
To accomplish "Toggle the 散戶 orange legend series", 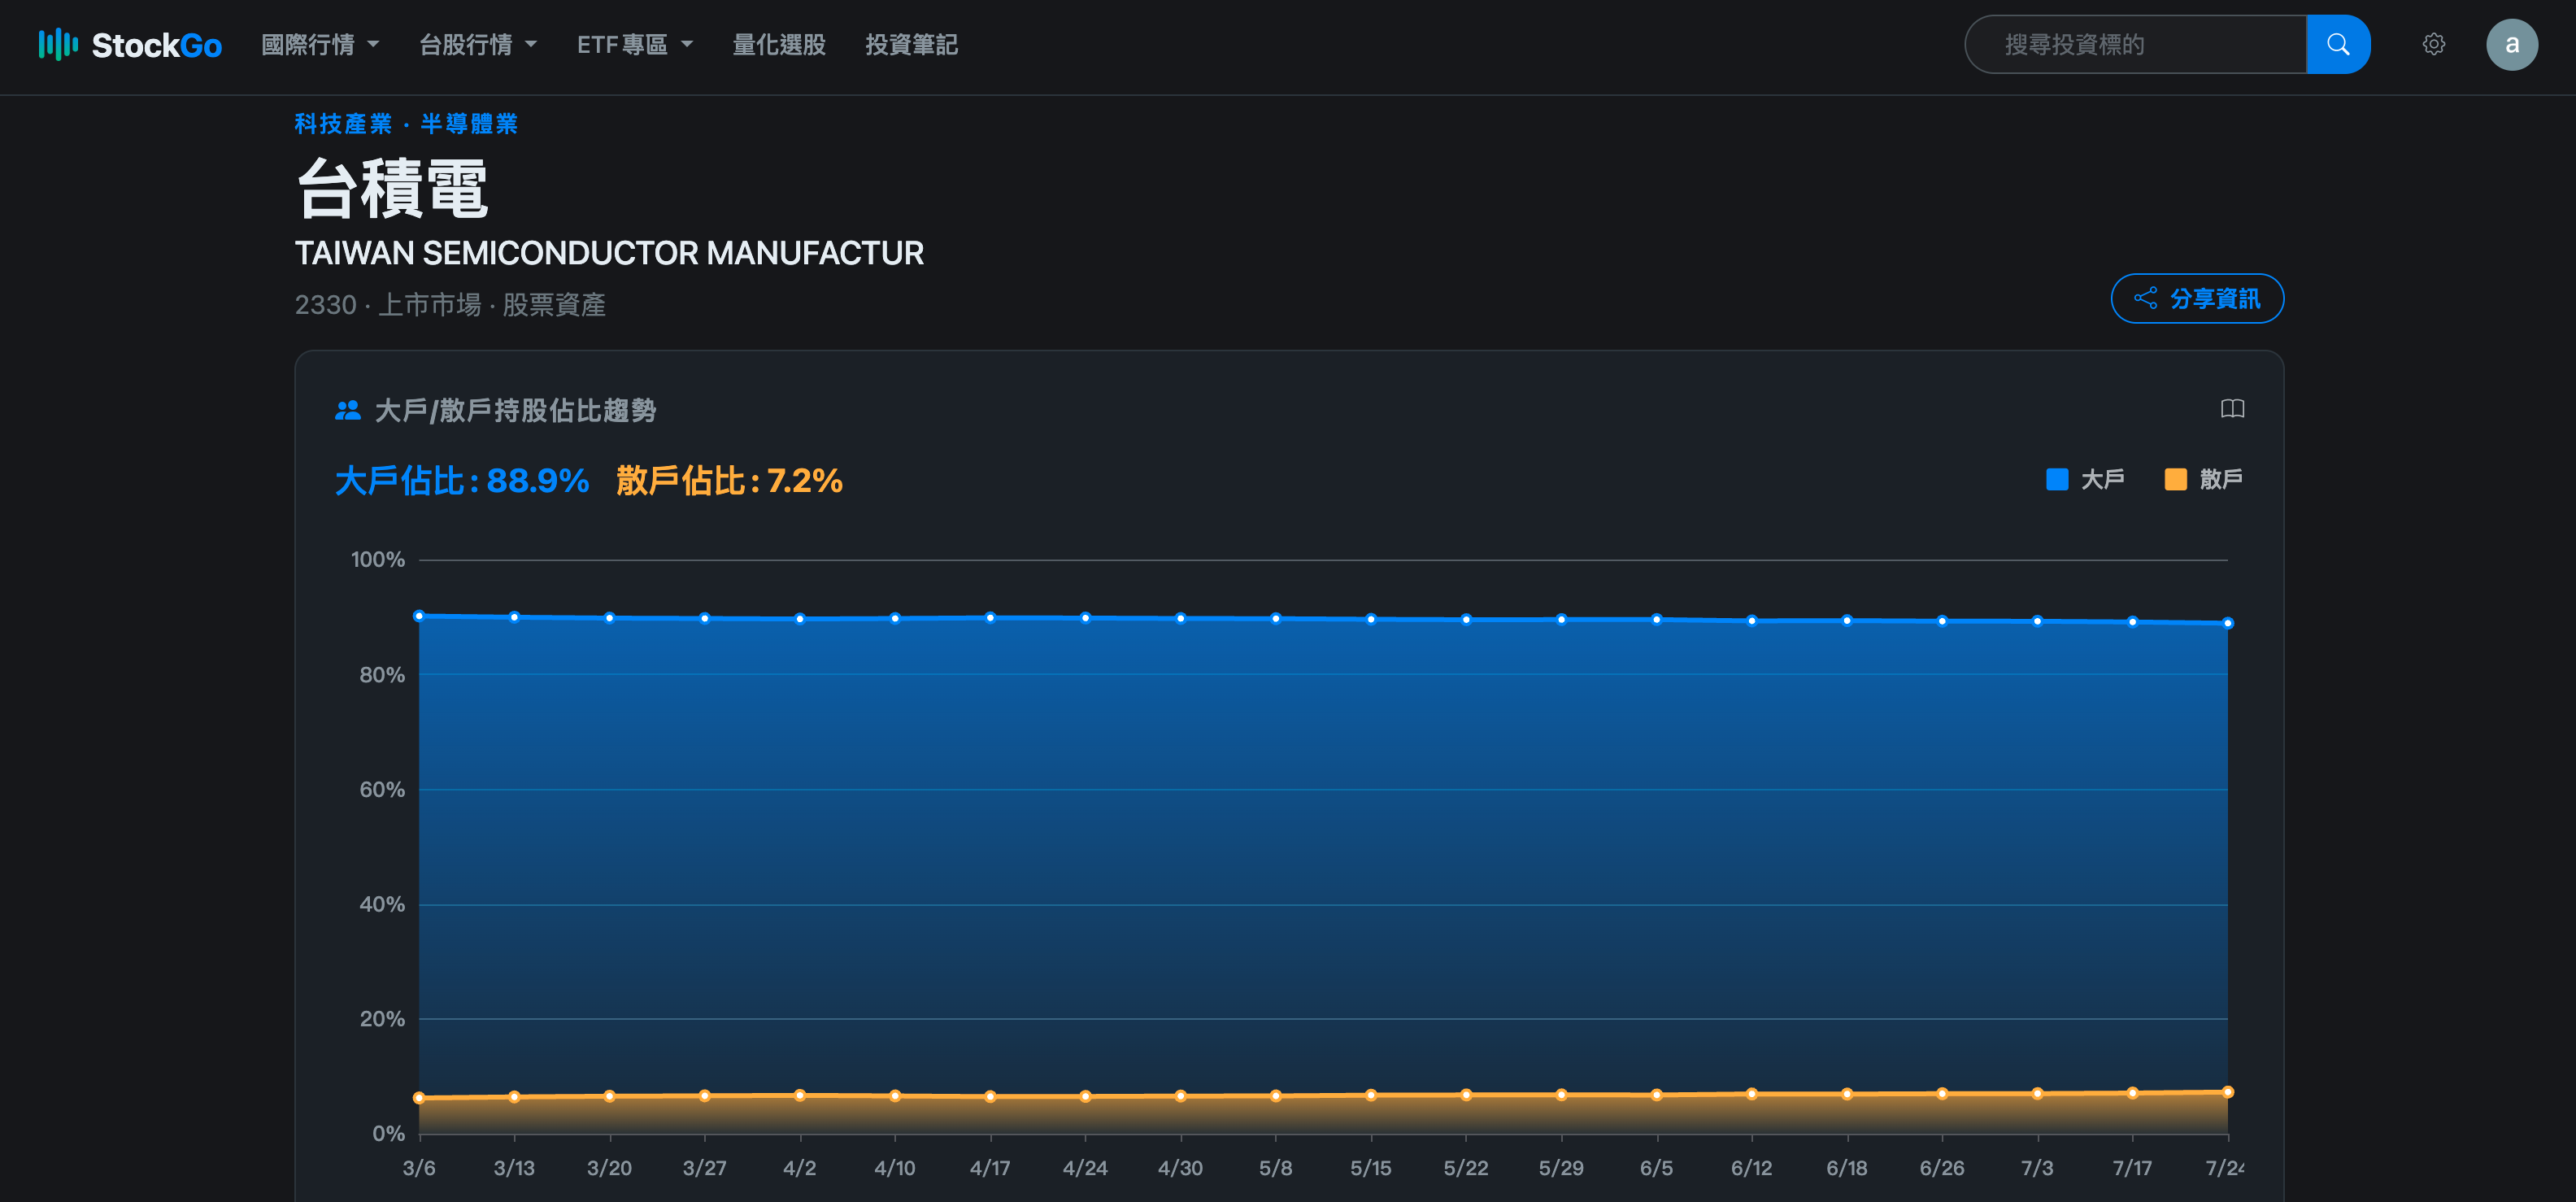I will (x=2204, y=479).
